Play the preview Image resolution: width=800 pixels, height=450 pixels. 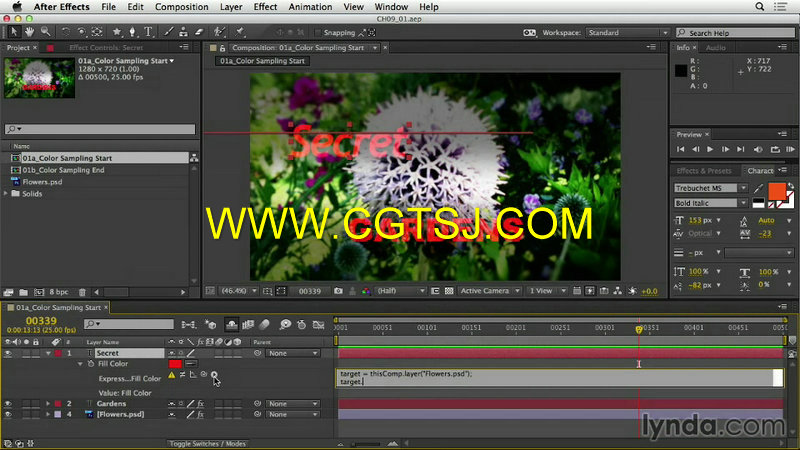pyautogui.click(x=710, y=149)
